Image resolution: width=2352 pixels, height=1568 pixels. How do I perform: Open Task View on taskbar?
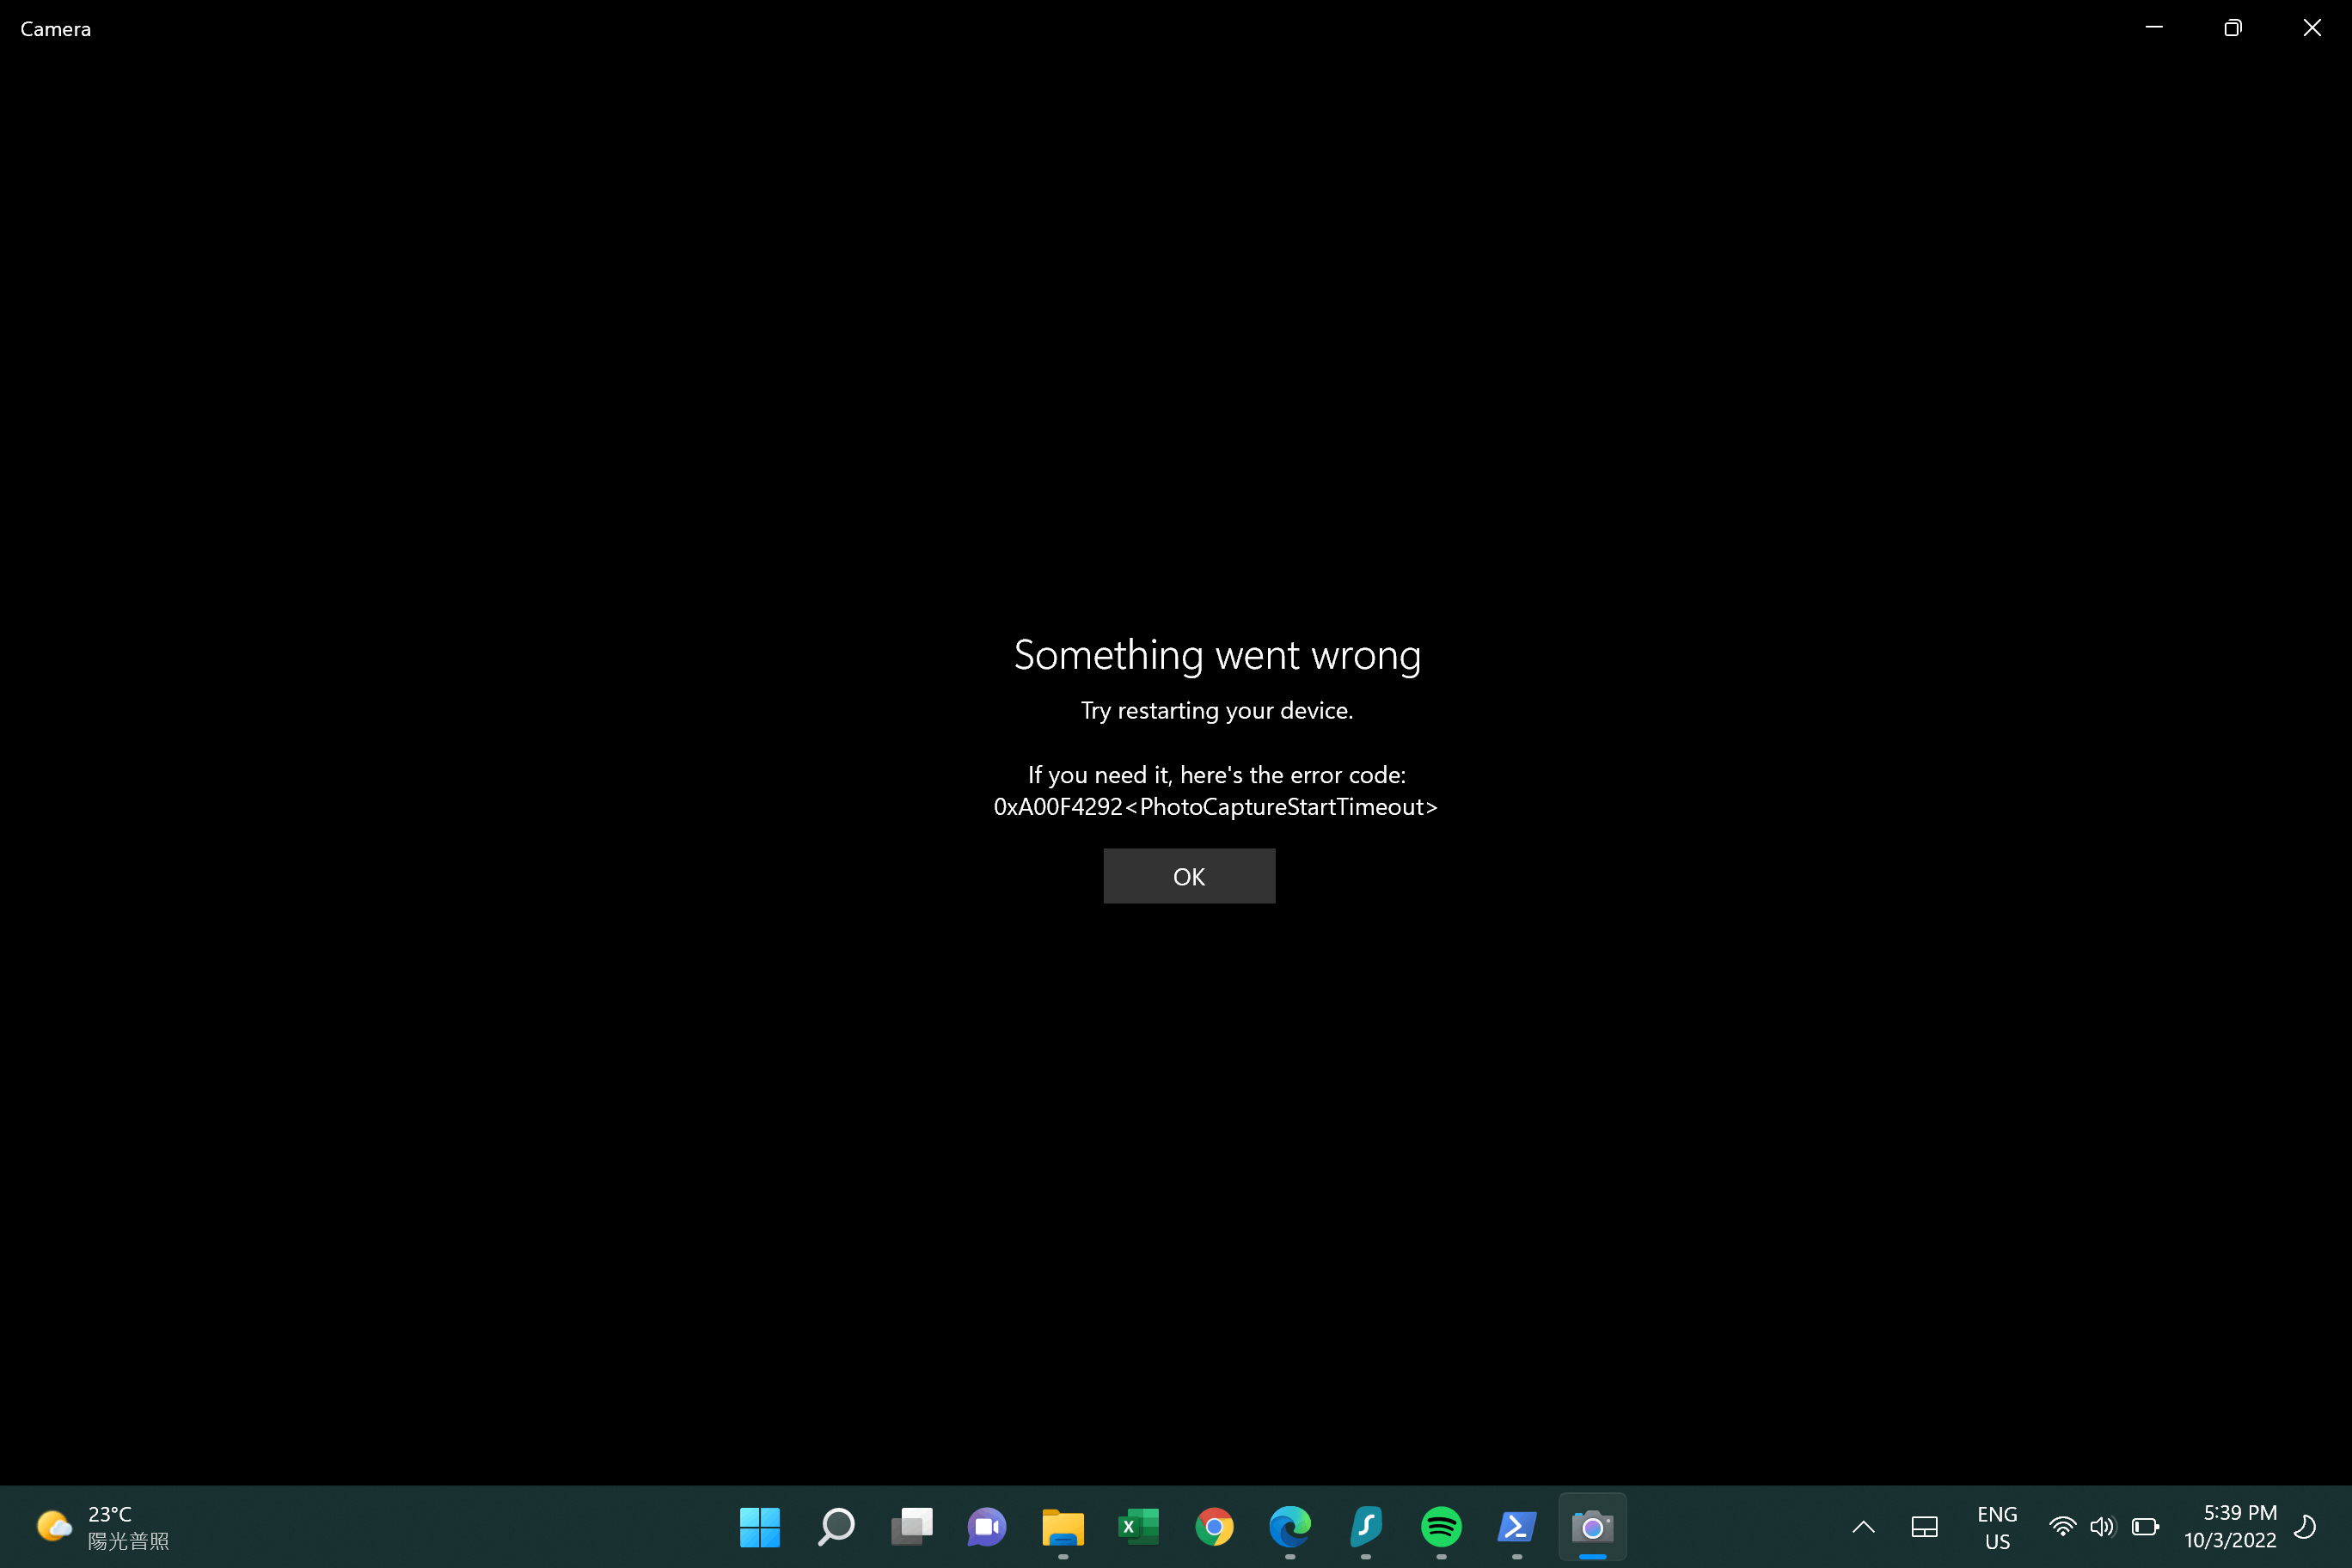point(911,1526)
